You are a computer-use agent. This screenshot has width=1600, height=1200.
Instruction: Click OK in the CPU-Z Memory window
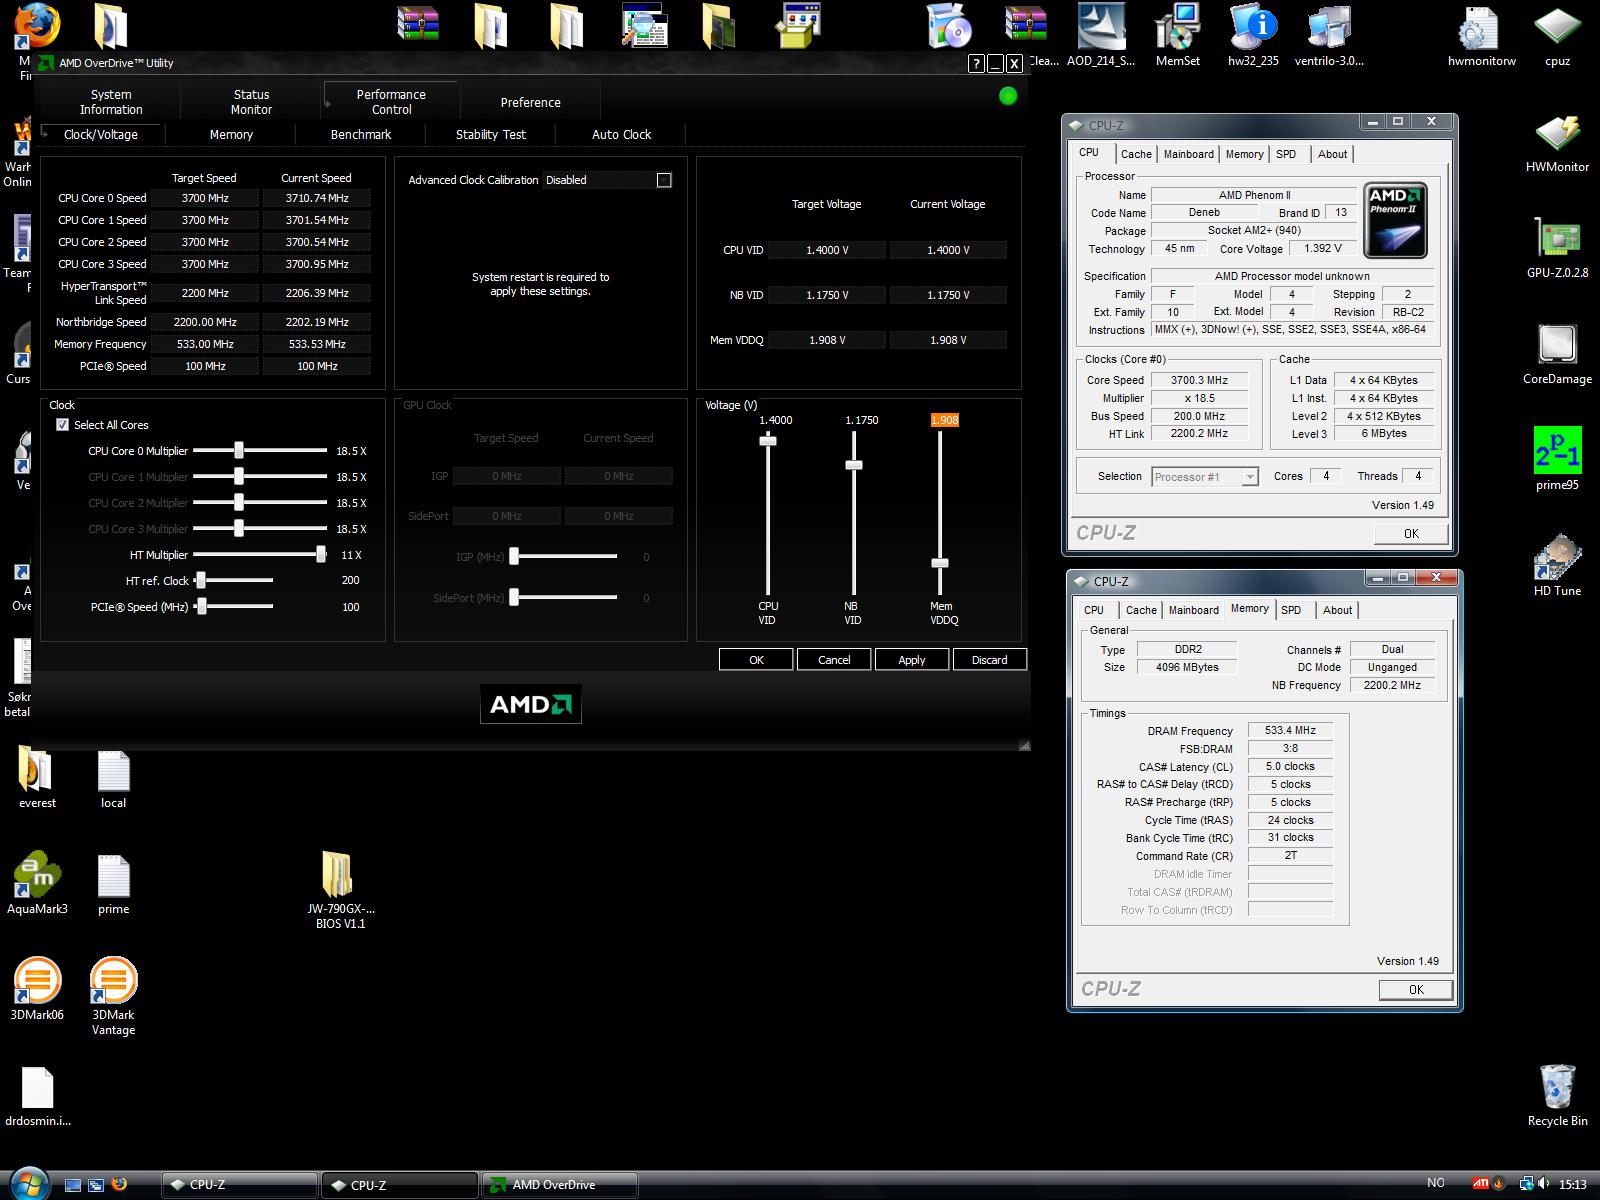click(1416, 989)
